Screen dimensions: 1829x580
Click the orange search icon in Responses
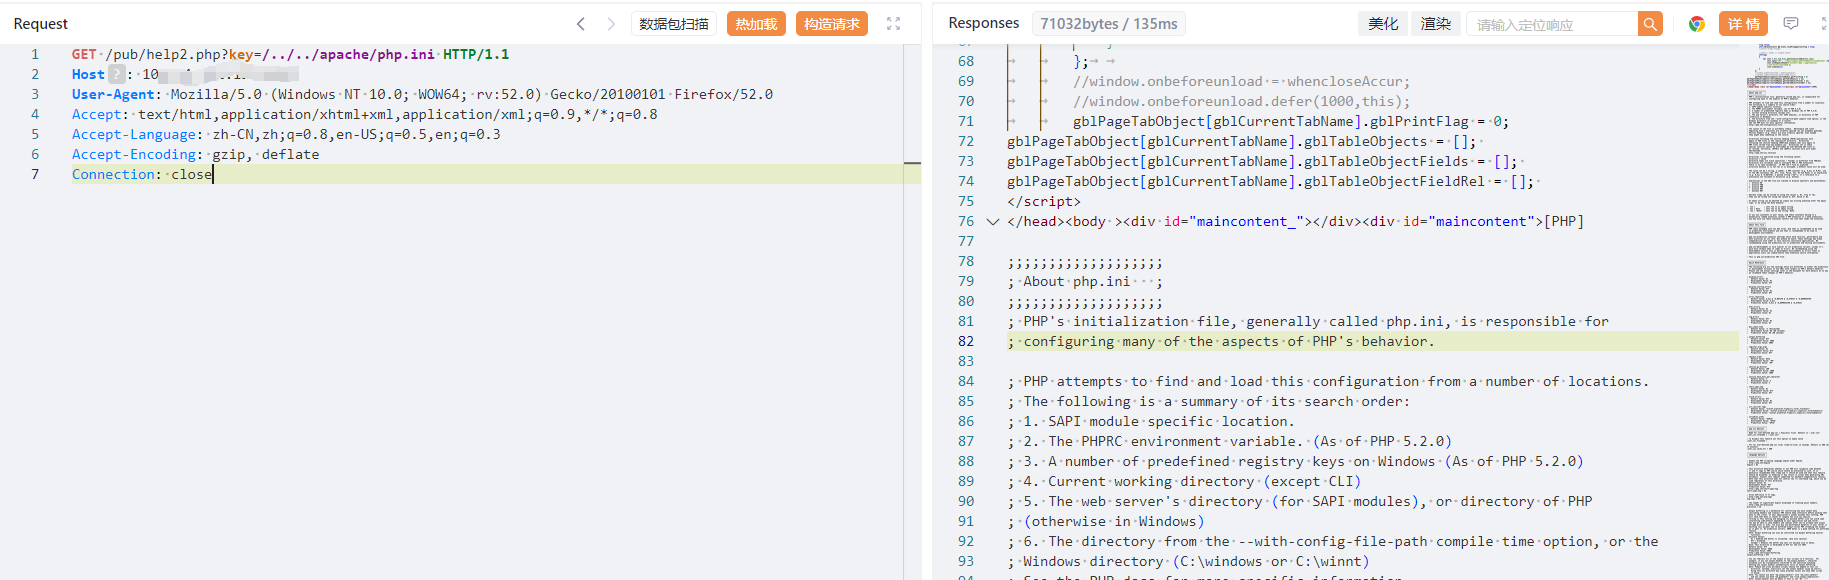pyautogui.click(x=1650, y=24)
